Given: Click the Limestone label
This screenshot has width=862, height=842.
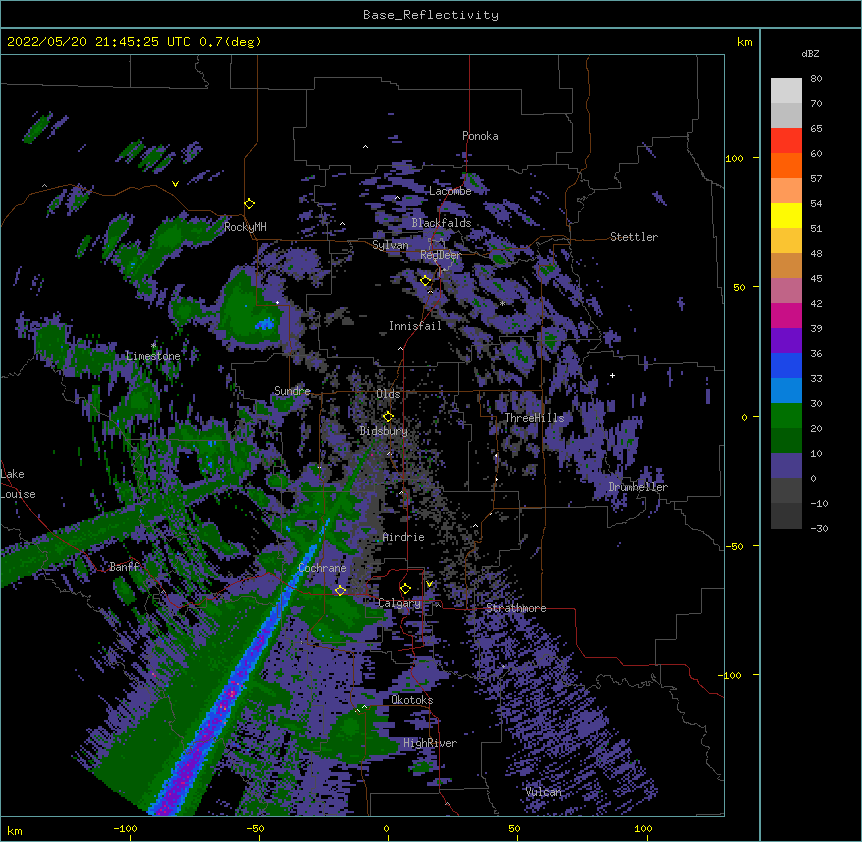Looking at the screenshot, I should pos(153,356).
